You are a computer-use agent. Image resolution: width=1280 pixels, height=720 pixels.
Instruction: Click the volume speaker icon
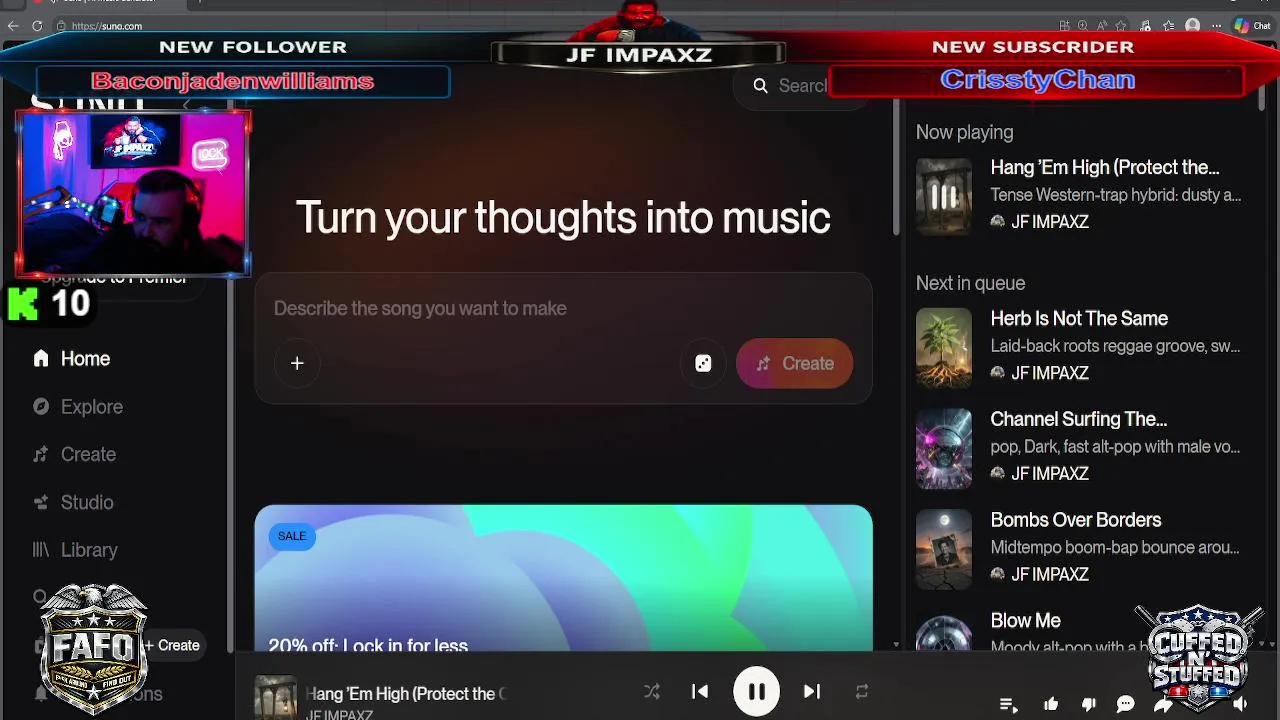coord(1240,705)
